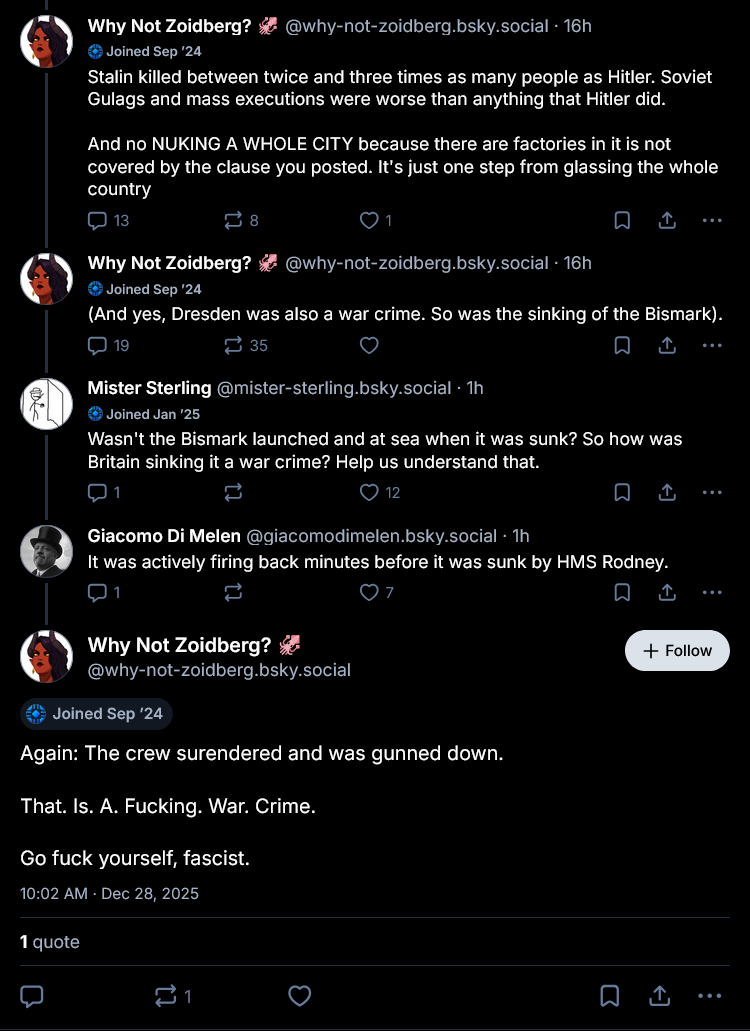Open more options on main post footer

[709, 996]
